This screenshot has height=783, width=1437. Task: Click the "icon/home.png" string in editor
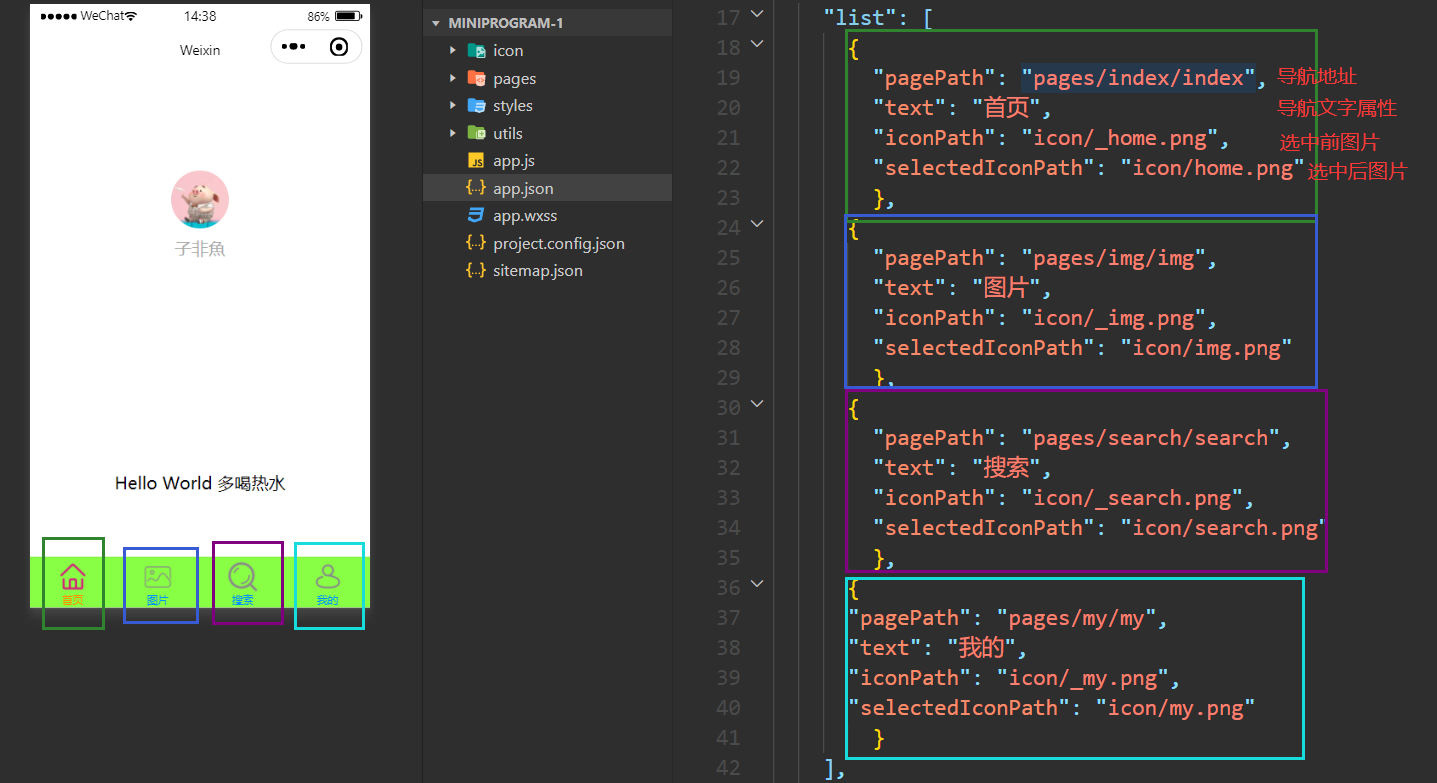tap(1213, 168)
